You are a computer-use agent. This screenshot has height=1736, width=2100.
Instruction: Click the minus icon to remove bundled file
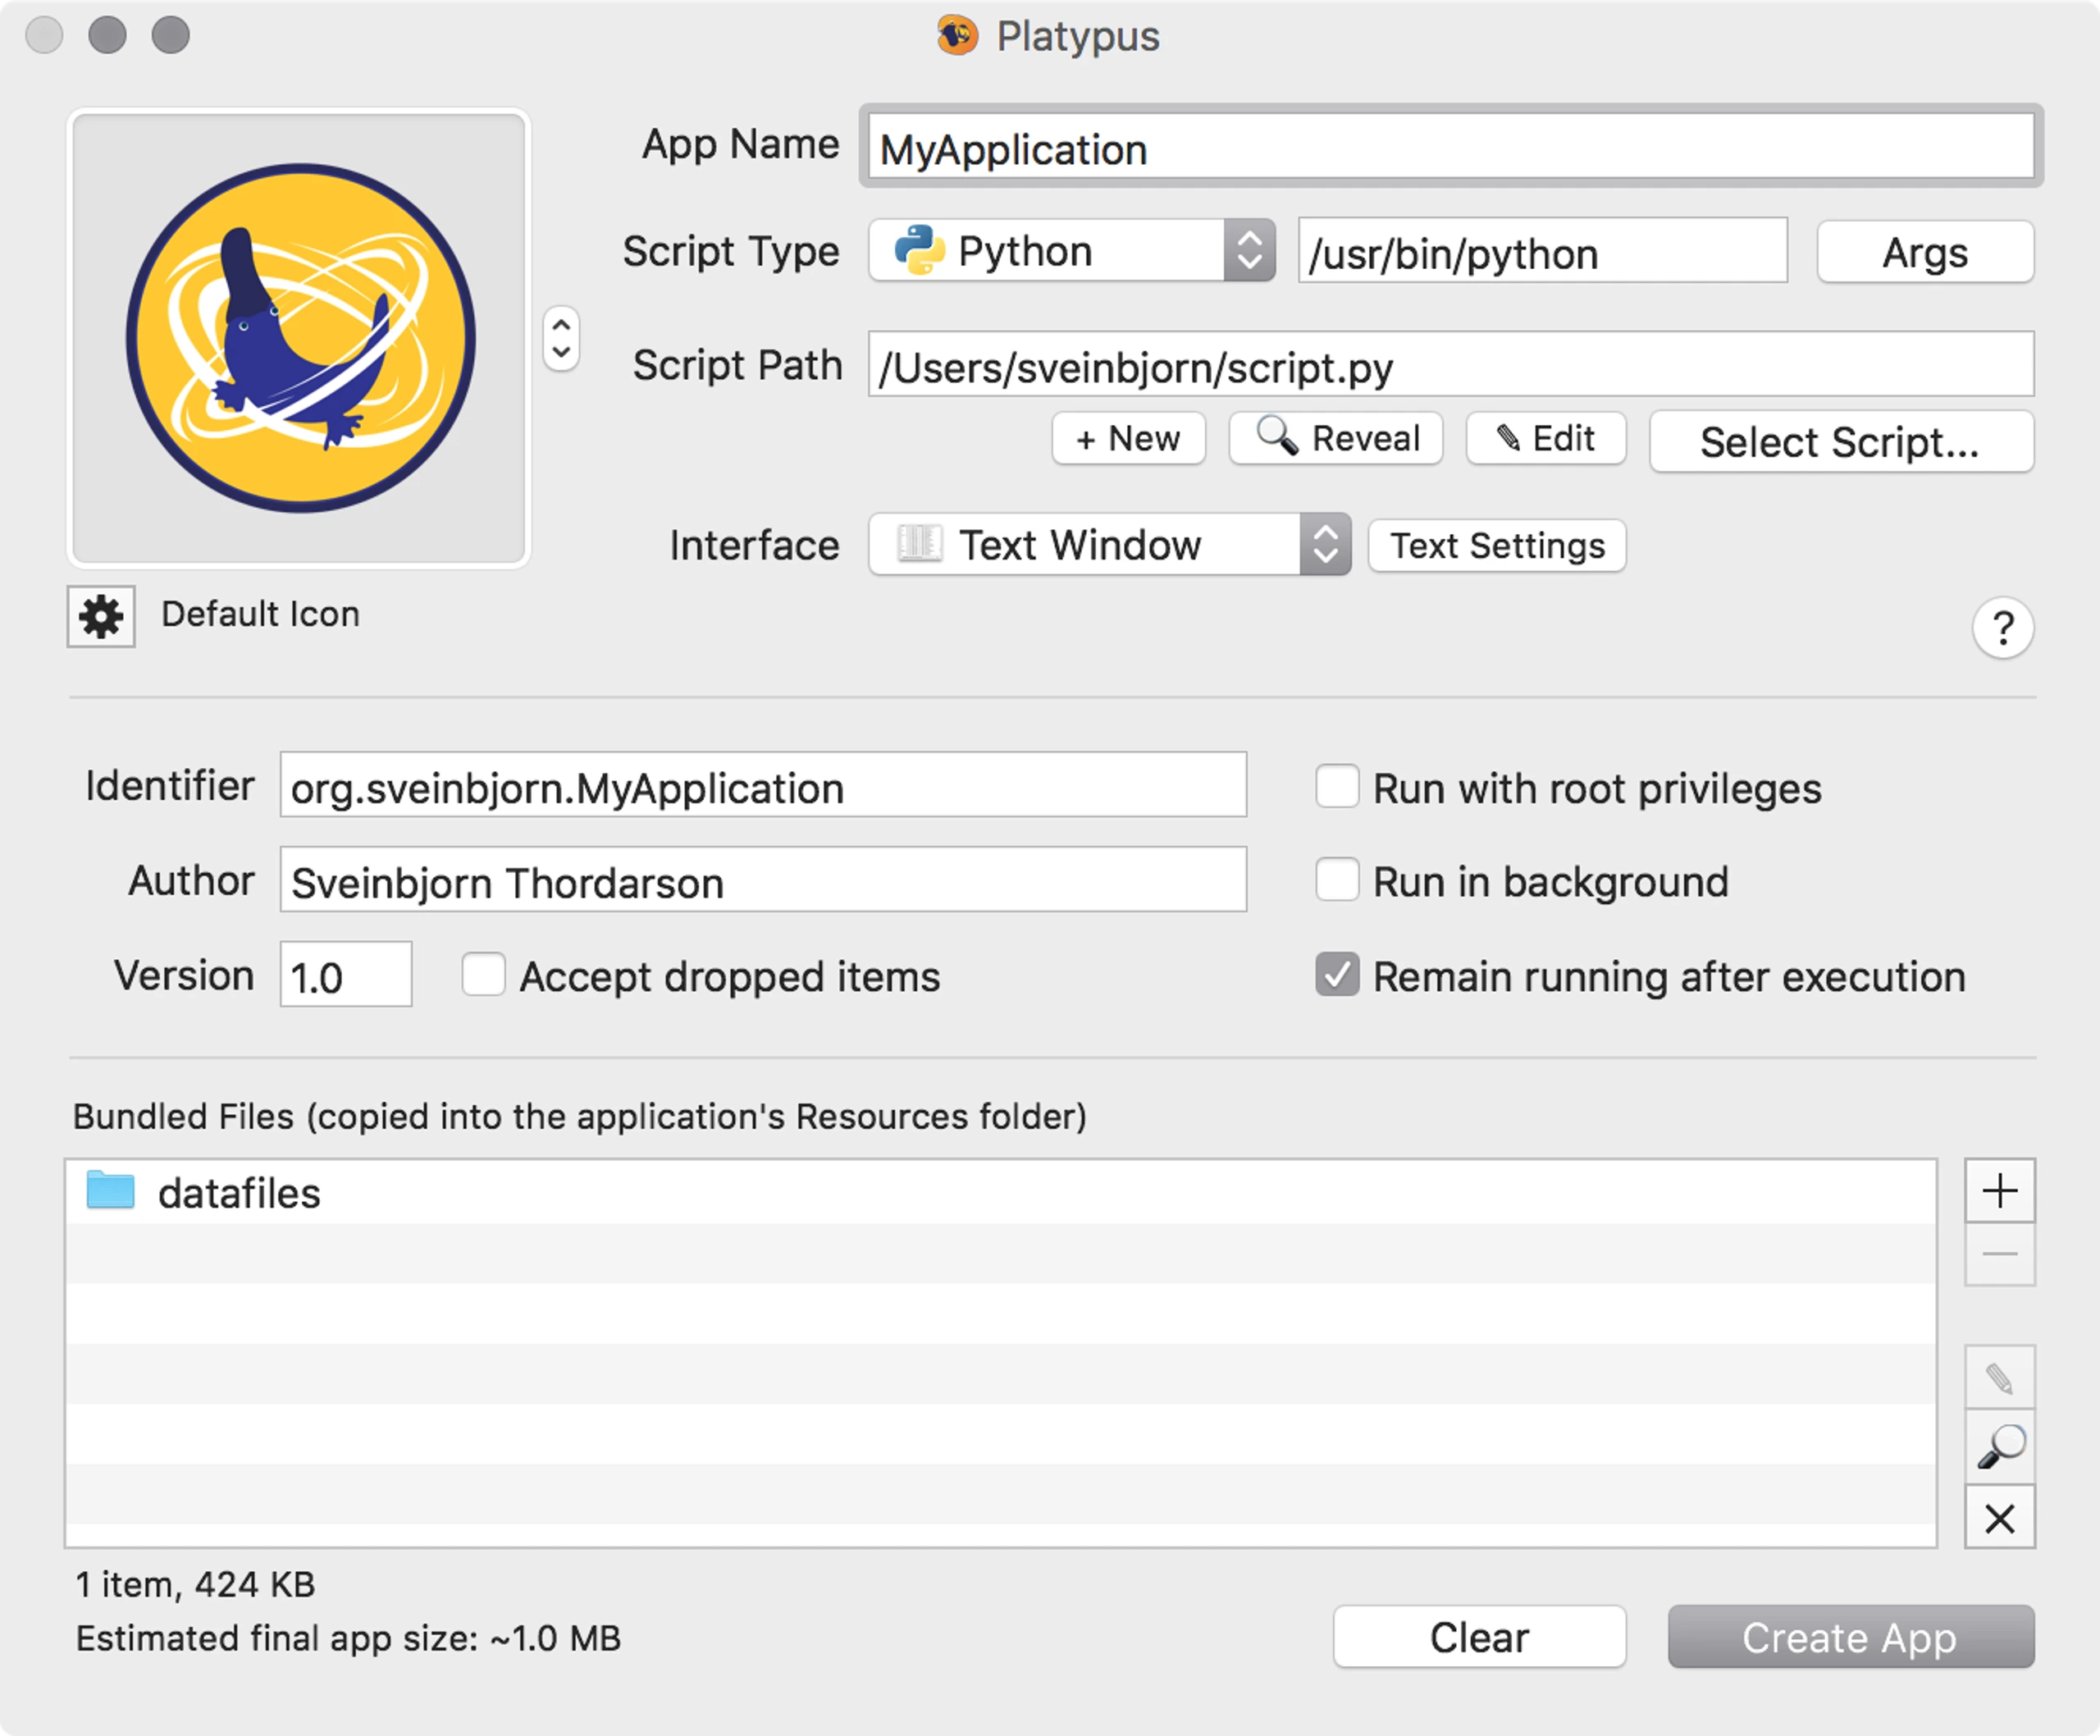pyautogui.click(x=1999, y=1254)
